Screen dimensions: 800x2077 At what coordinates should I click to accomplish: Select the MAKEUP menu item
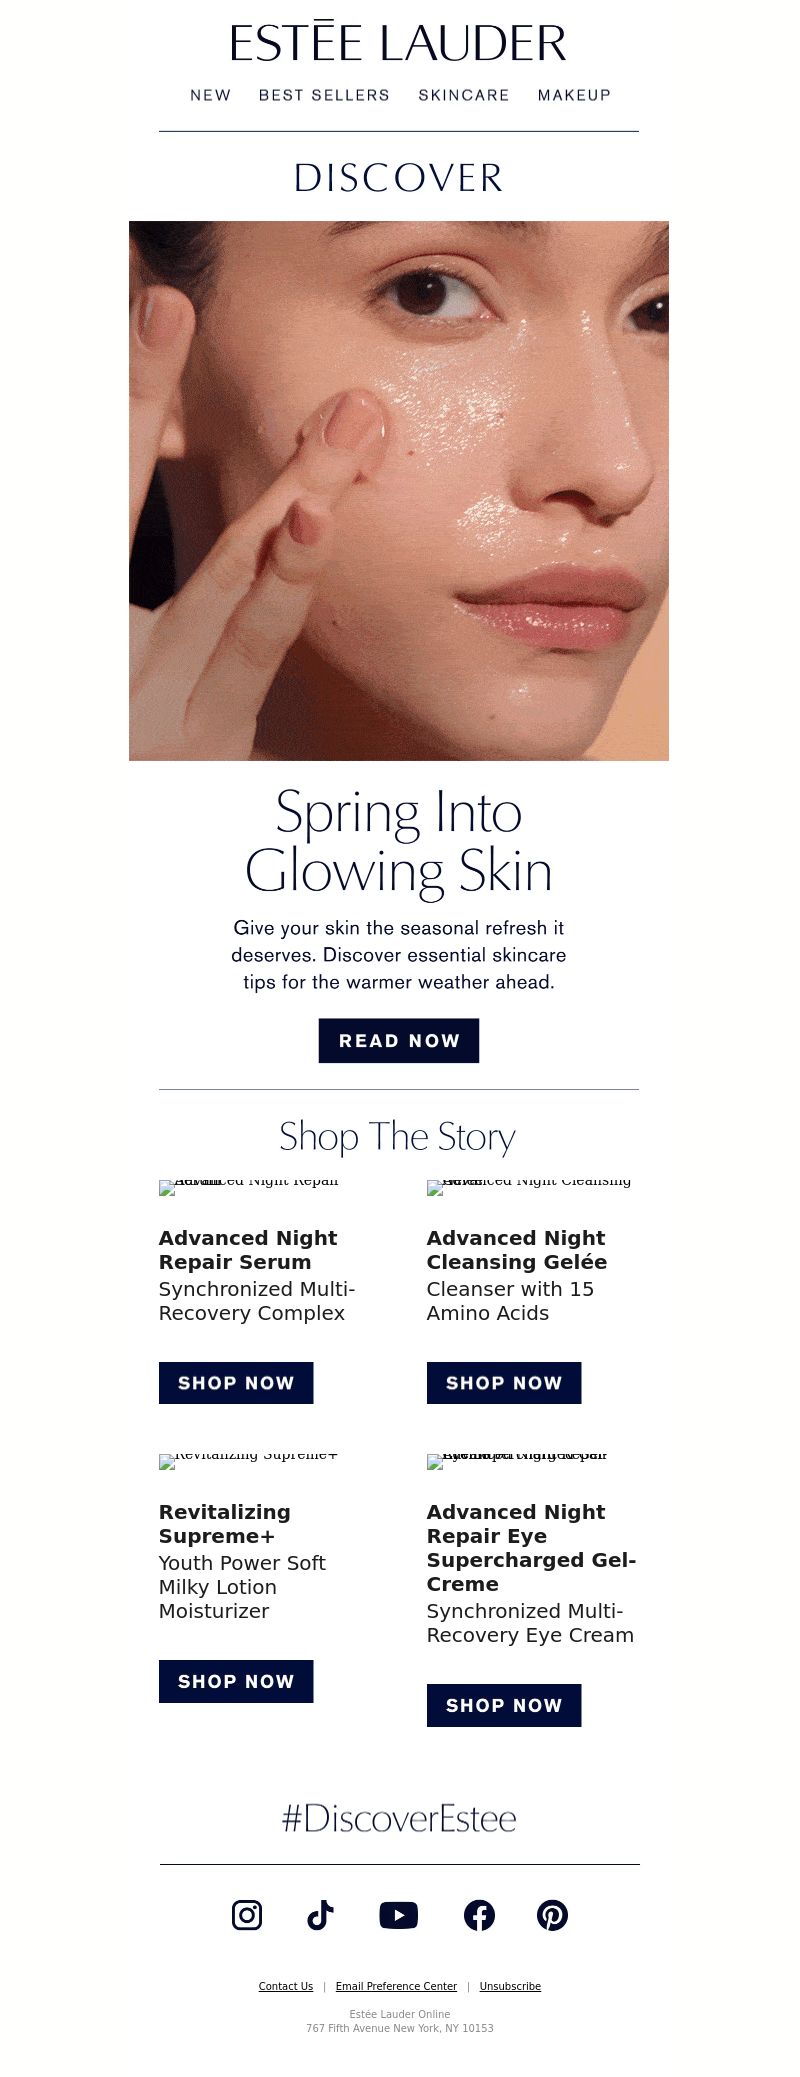(x=574, y=95)
